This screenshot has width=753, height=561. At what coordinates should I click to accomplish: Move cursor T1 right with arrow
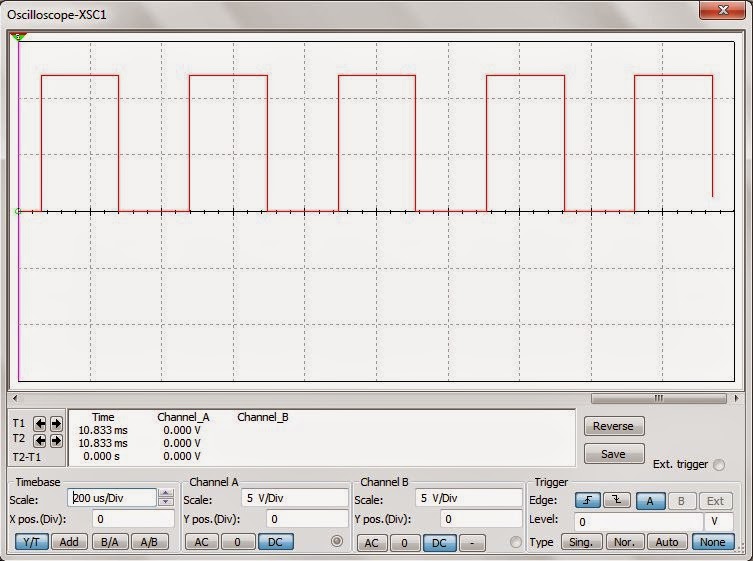coord(56,423)
